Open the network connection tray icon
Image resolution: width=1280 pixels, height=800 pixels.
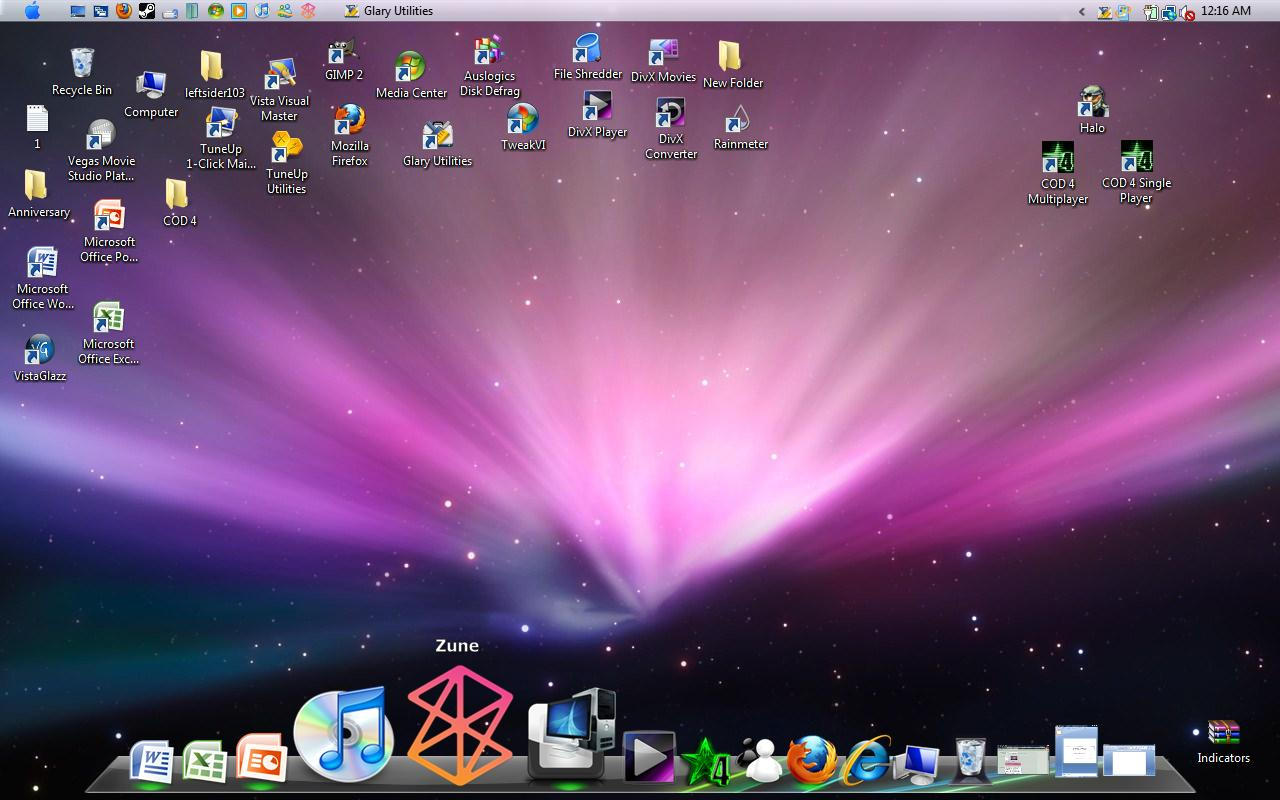point(1169,12)
